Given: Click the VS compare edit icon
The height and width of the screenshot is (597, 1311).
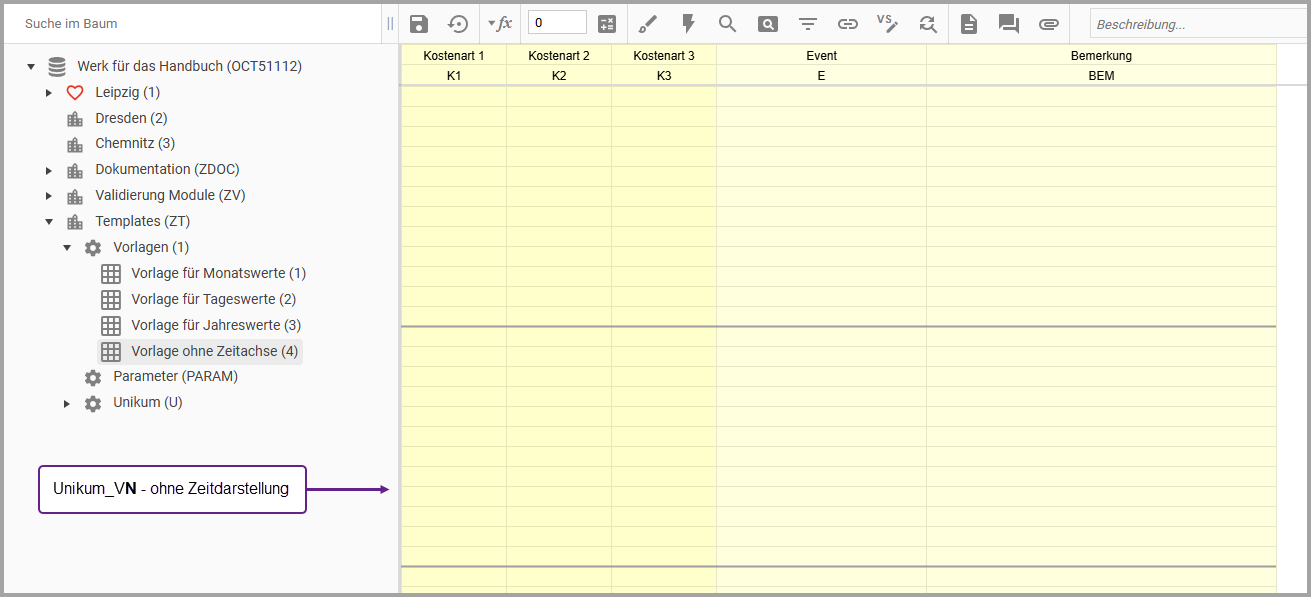Looking at the screenshot, I should click(x=887, y=24).
